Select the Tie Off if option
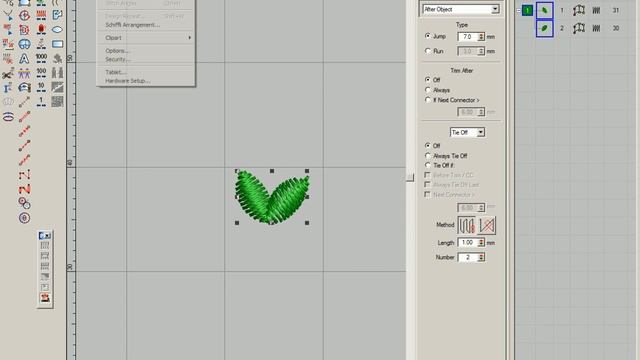The height and width of the screenshot is (360, 640). click(428, 165)
